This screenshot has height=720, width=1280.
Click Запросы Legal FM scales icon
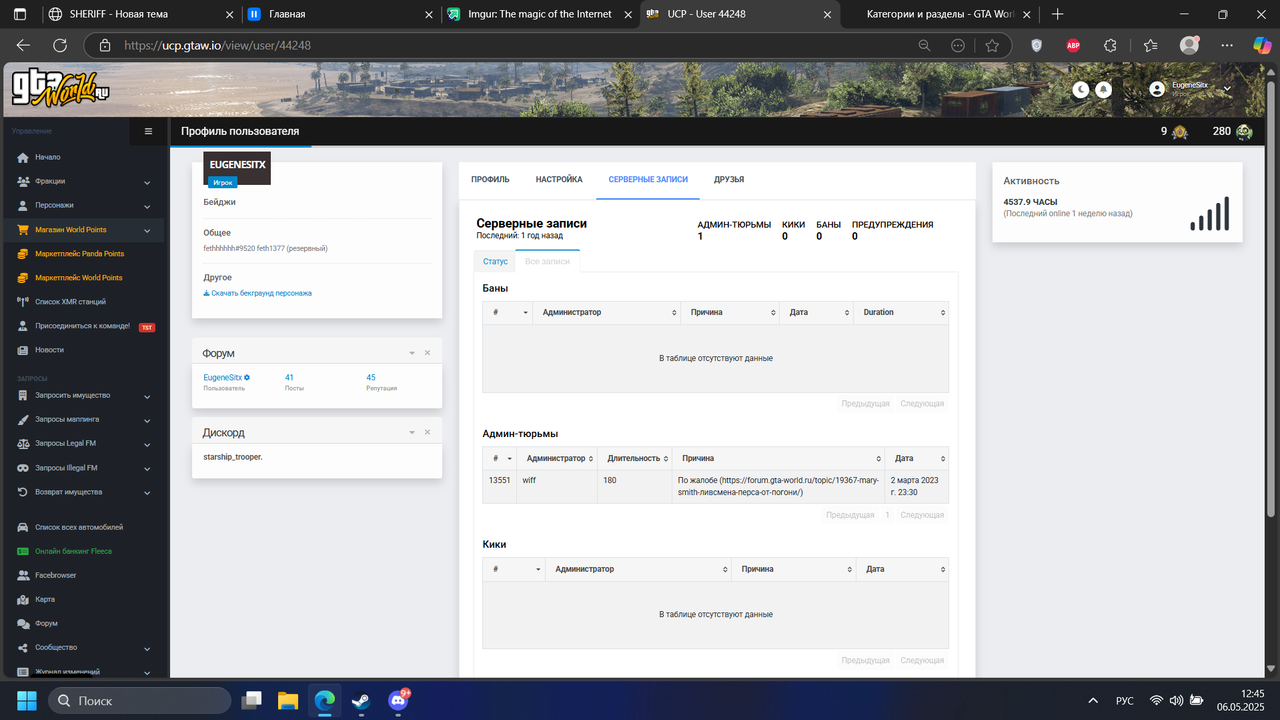[23, 443]
